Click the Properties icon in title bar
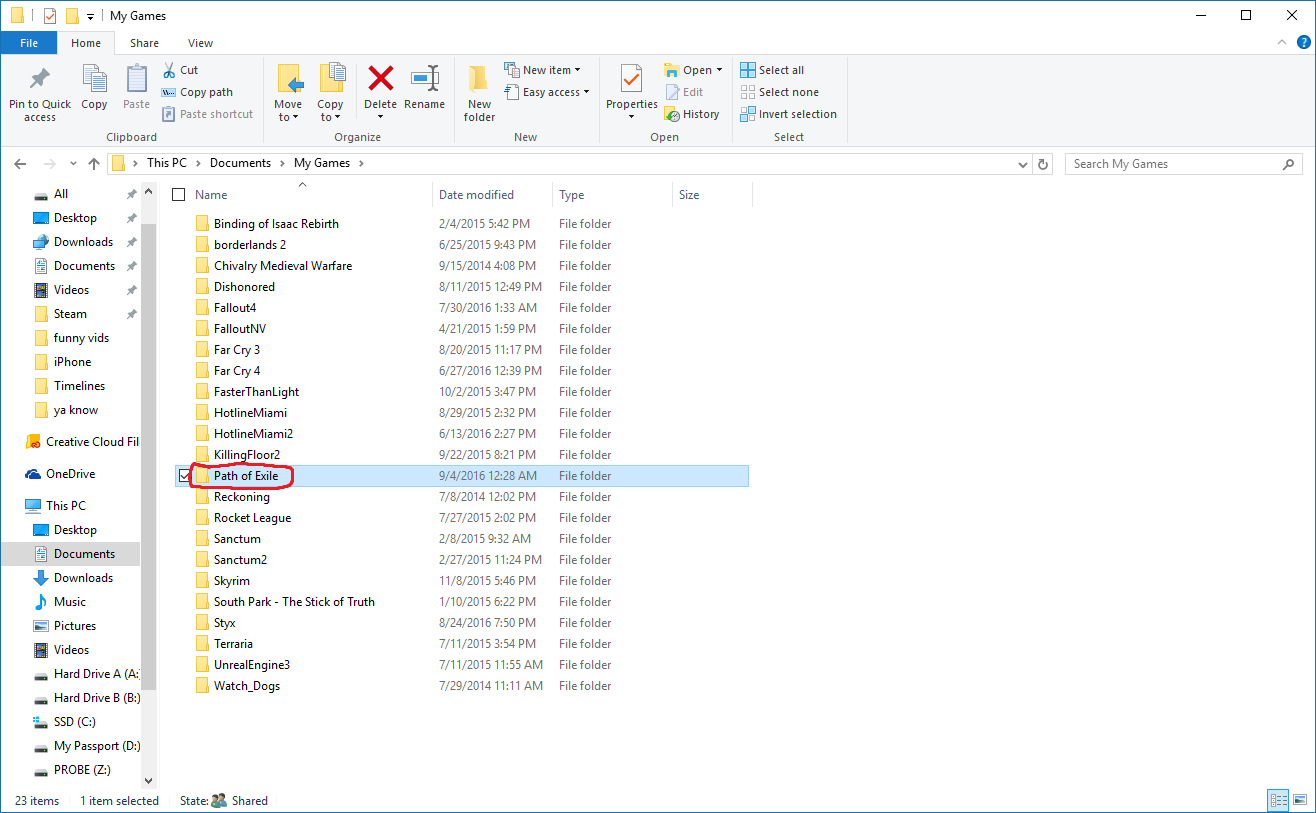 click(x=50, y=16)
